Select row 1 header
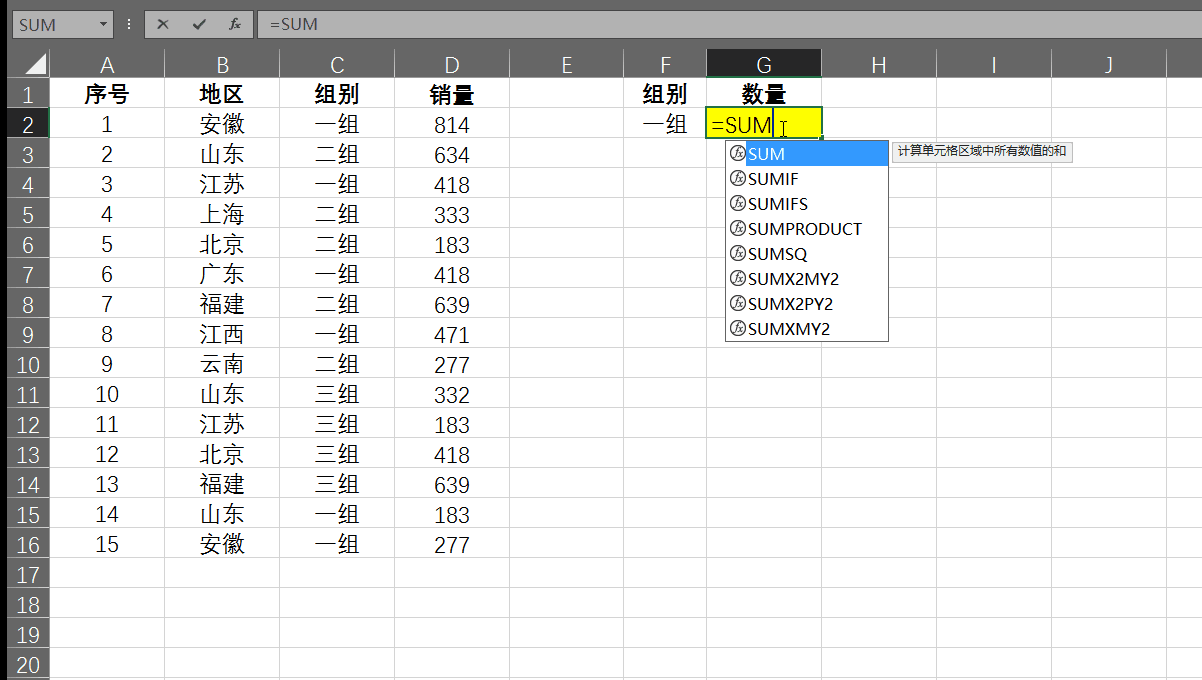1202x680 pixels. pos(28,95)
